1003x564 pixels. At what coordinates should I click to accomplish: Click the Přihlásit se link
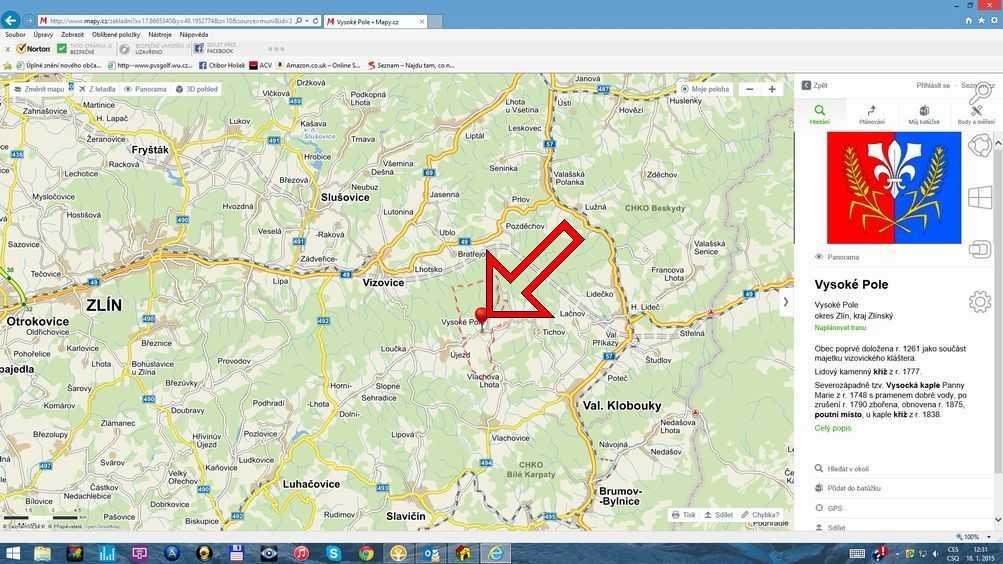coord(933,85)
